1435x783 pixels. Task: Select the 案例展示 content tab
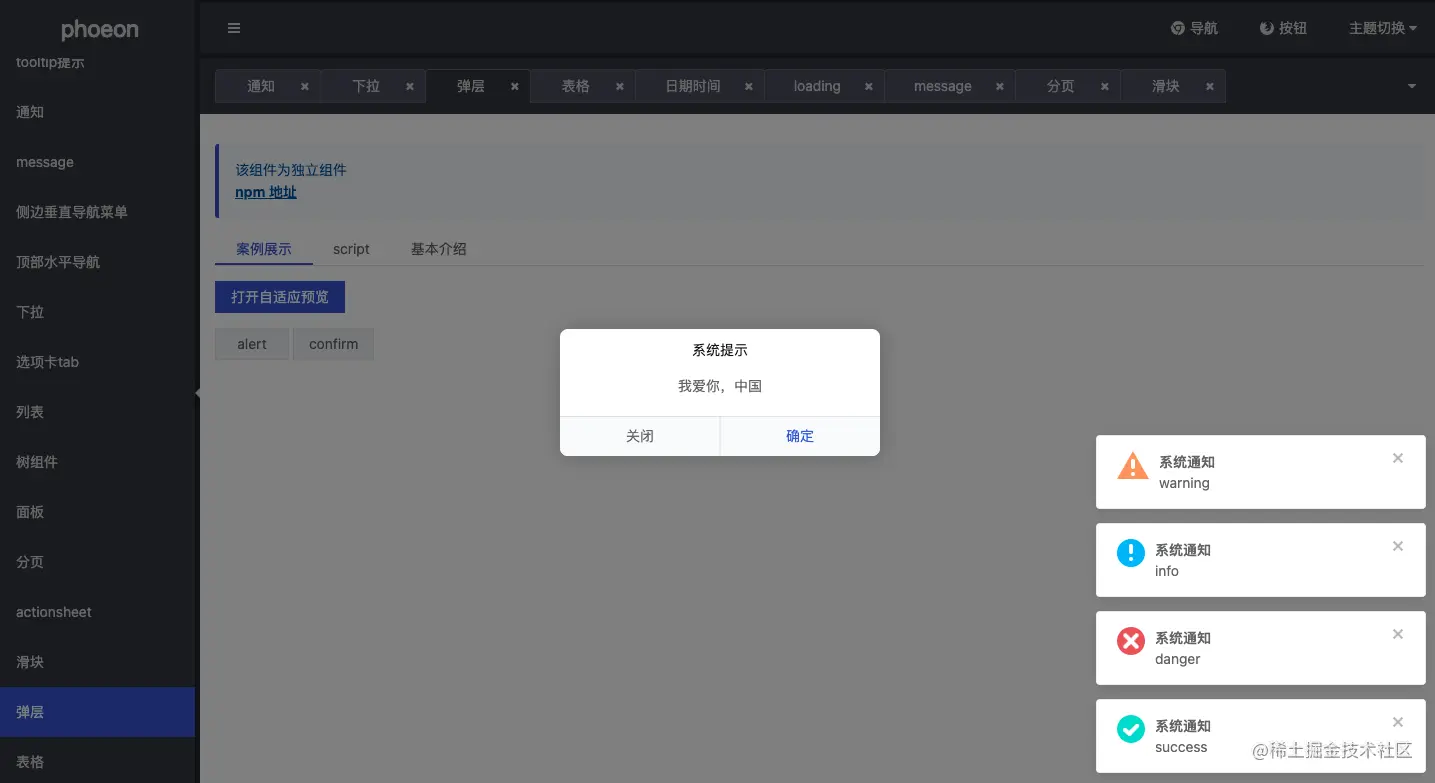264,249
